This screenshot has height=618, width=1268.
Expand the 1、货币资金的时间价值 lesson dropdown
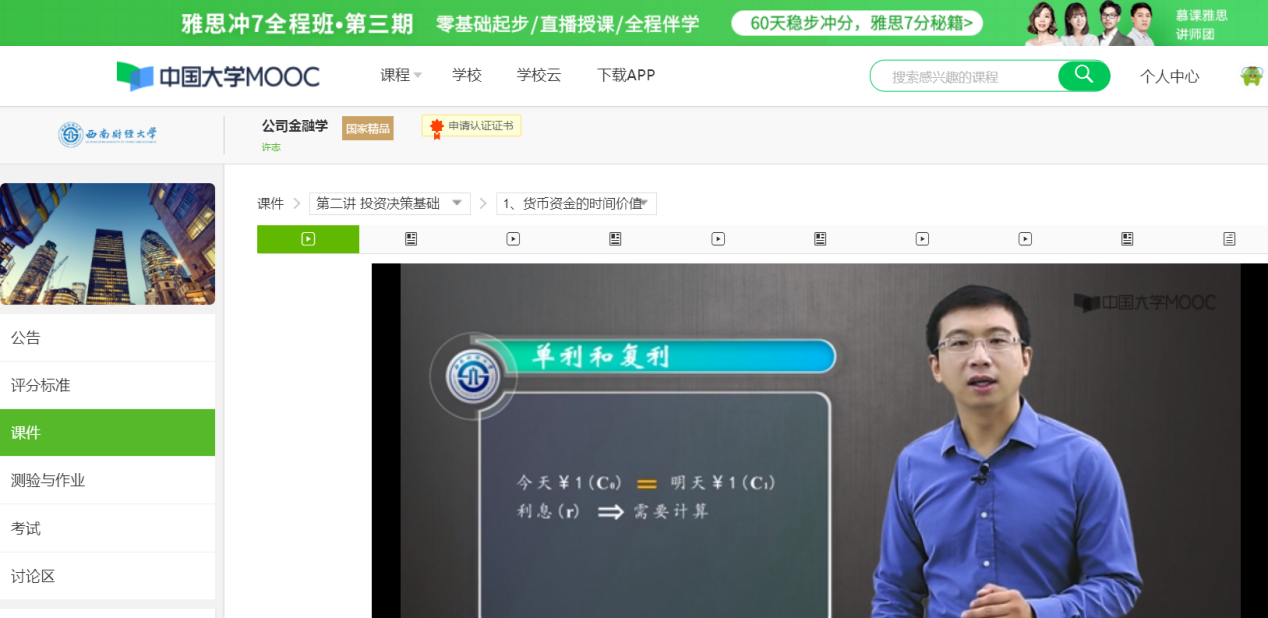576,203
